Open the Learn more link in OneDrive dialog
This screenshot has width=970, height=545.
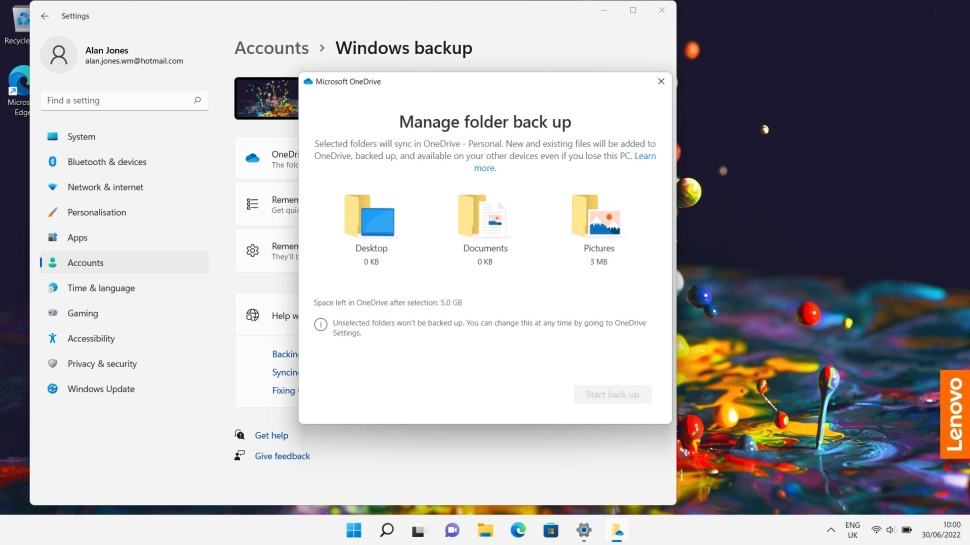(x=645, y=156)
